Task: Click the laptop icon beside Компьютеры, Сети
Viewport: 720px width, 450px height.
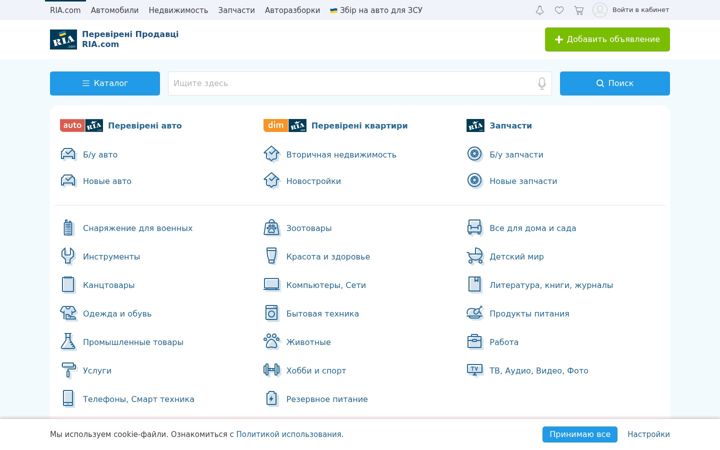Action: (271, 284)
